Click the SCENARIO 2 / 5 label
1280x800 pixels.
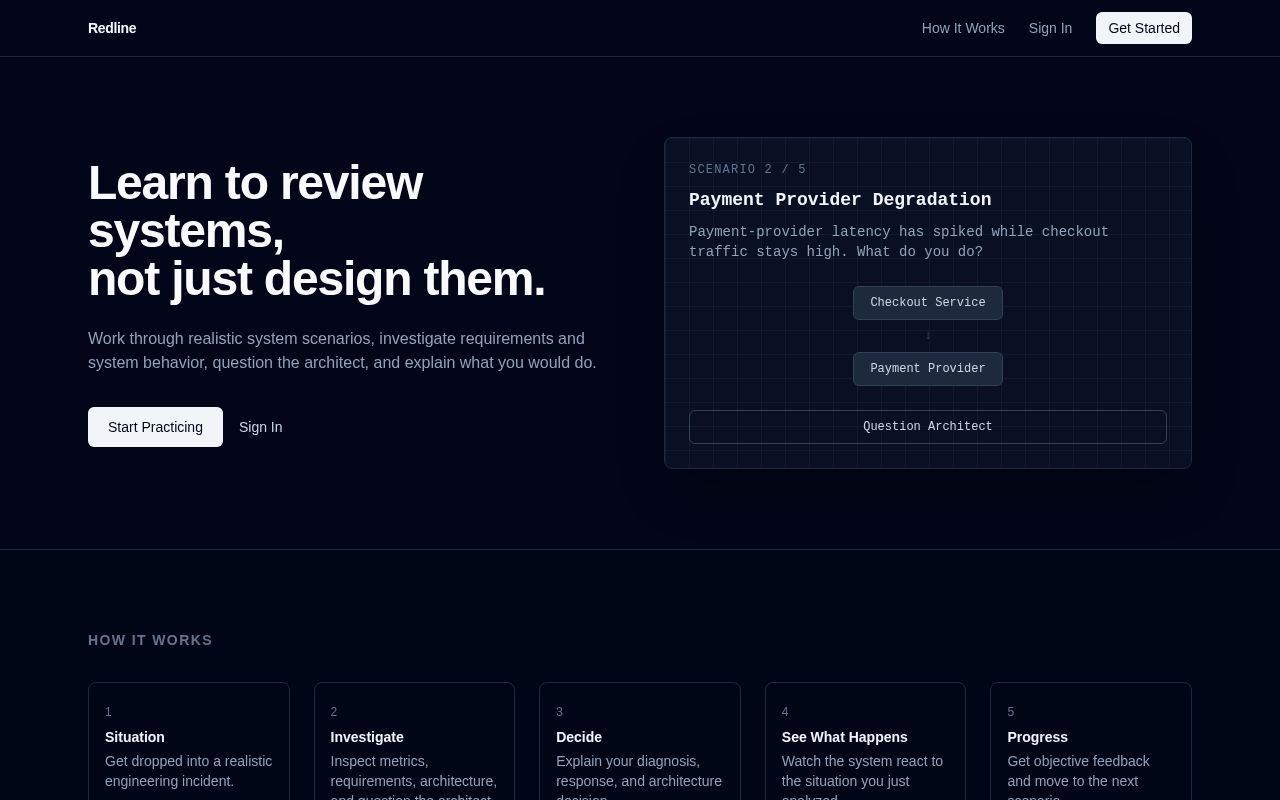(x=747, y=170)
